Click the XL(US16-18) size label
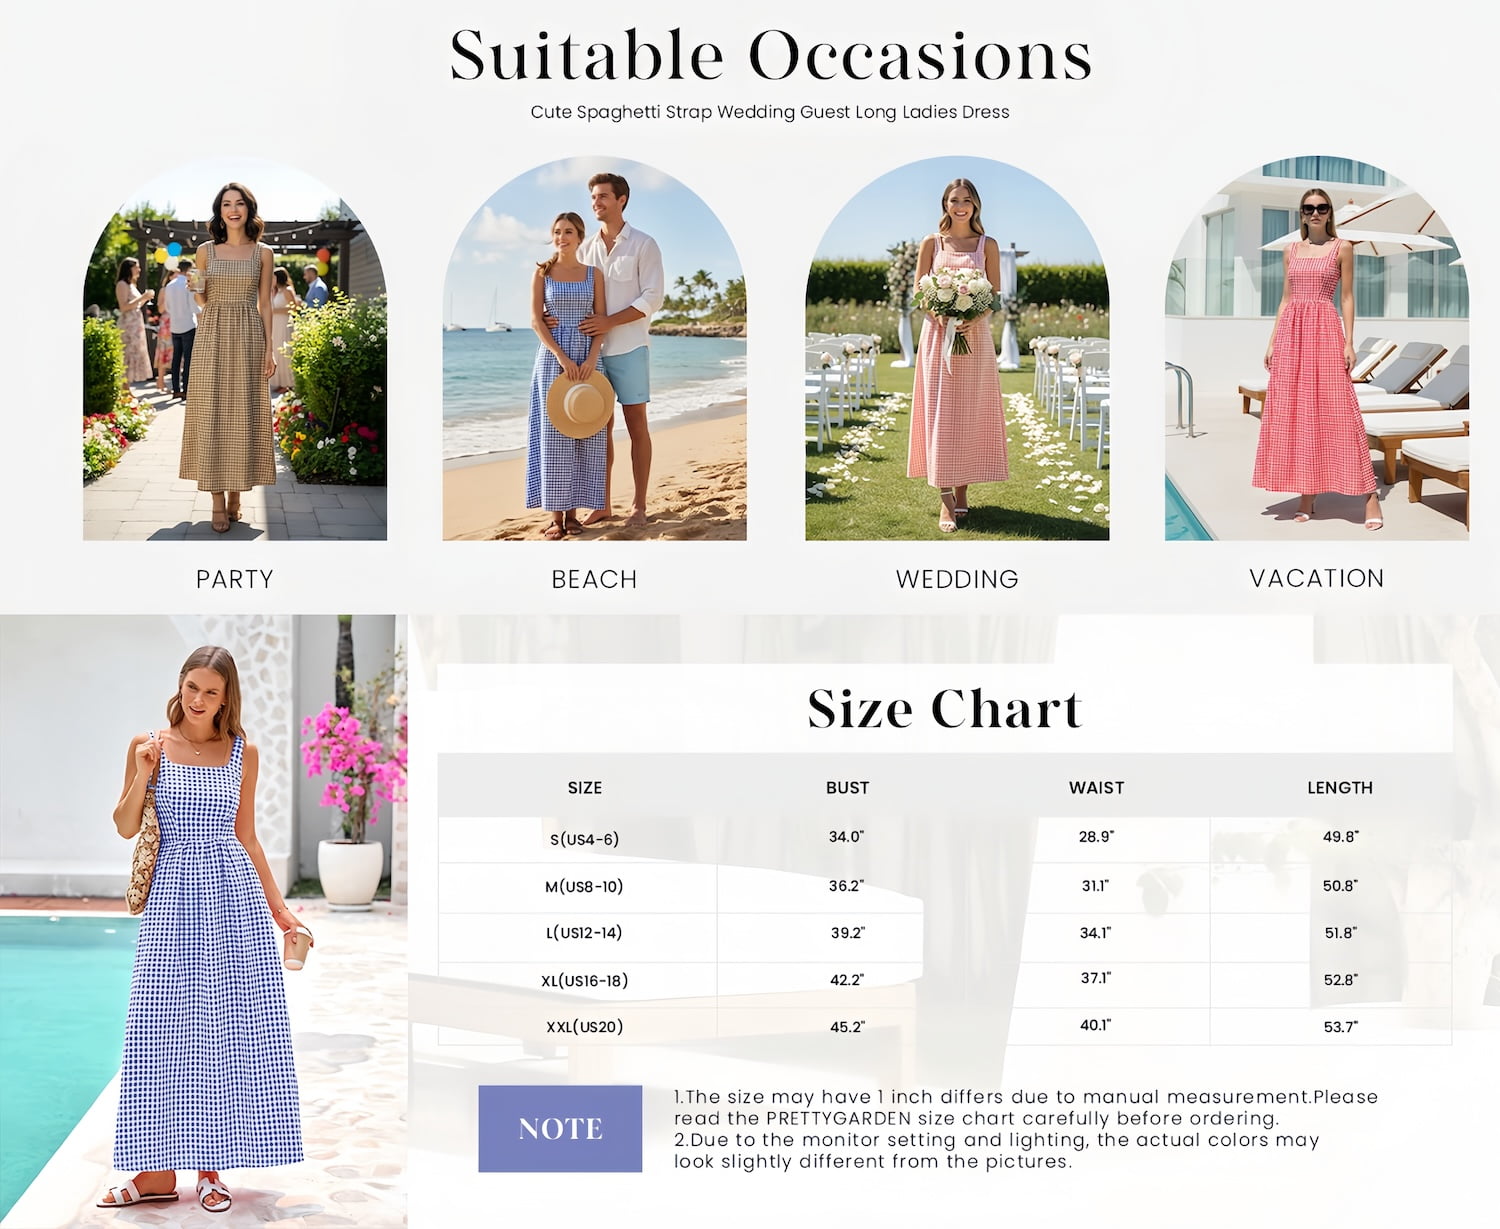 pos(585,980)
